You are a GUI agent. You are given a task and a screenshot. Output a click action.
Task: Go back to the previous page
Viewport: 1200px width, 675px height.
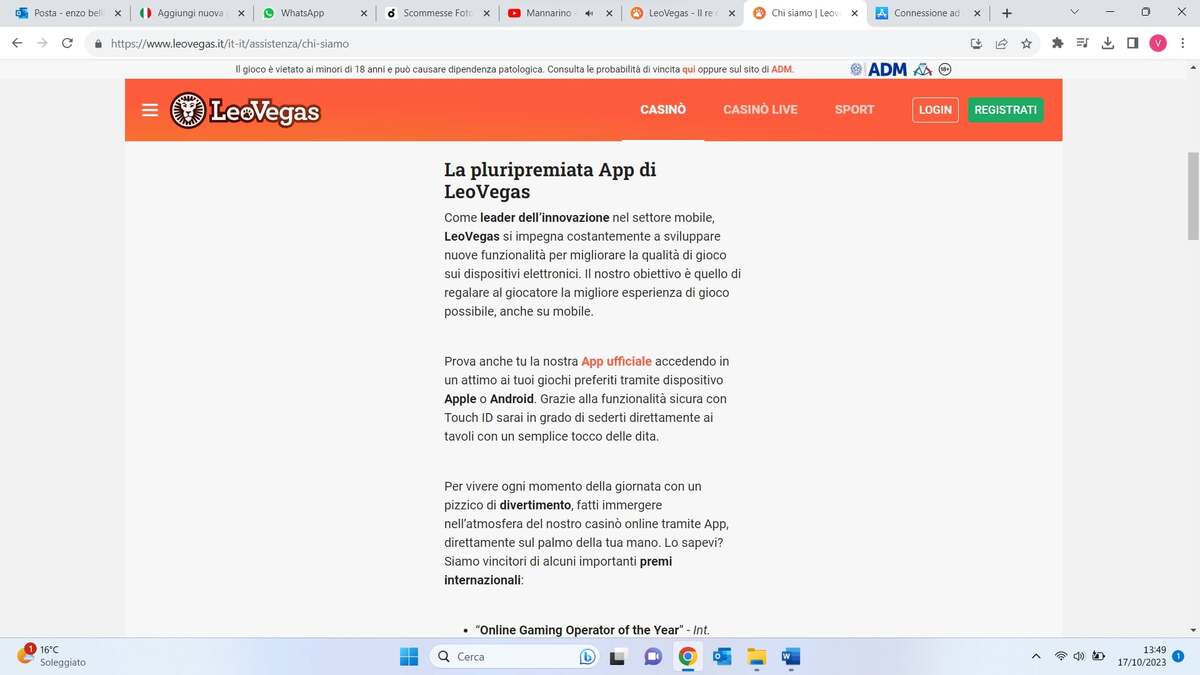click(x=17, y=43)
